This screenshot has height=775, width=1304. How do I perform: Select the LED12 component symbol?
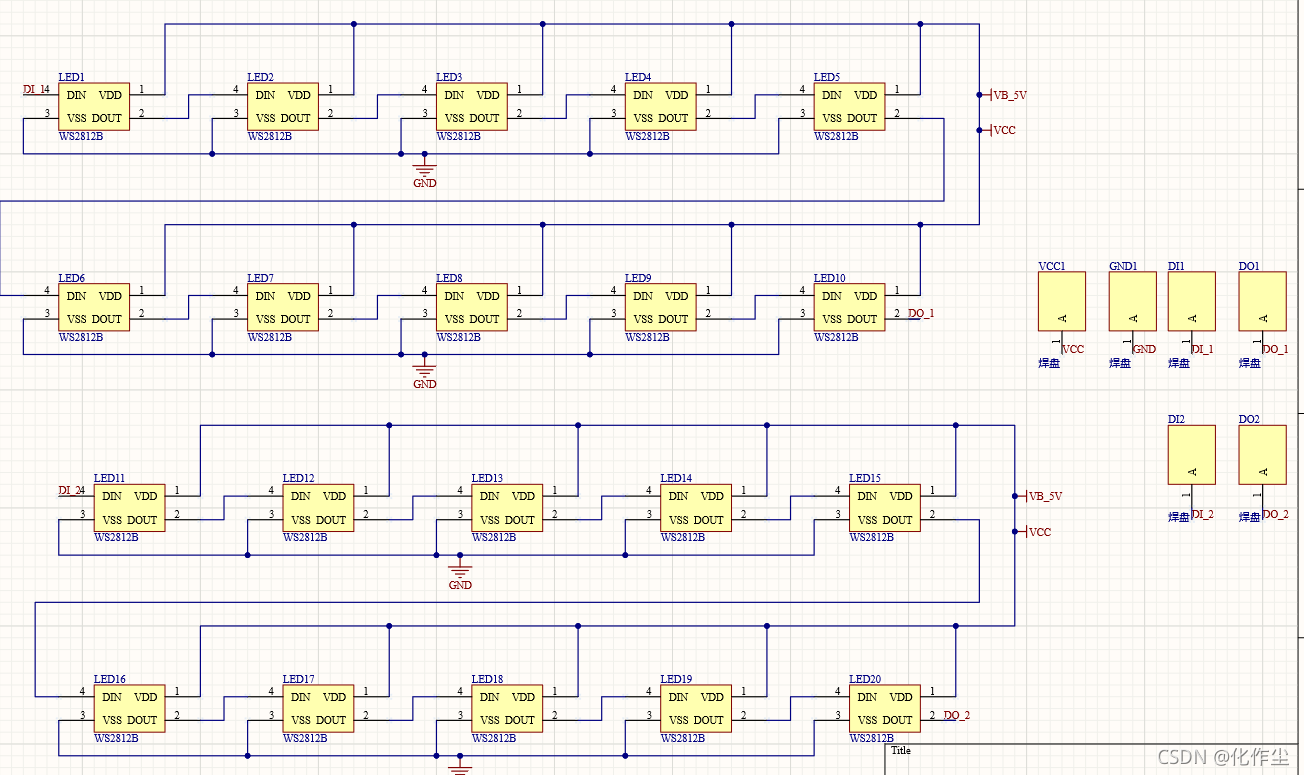pyautogui.click(x=318, y=508)
